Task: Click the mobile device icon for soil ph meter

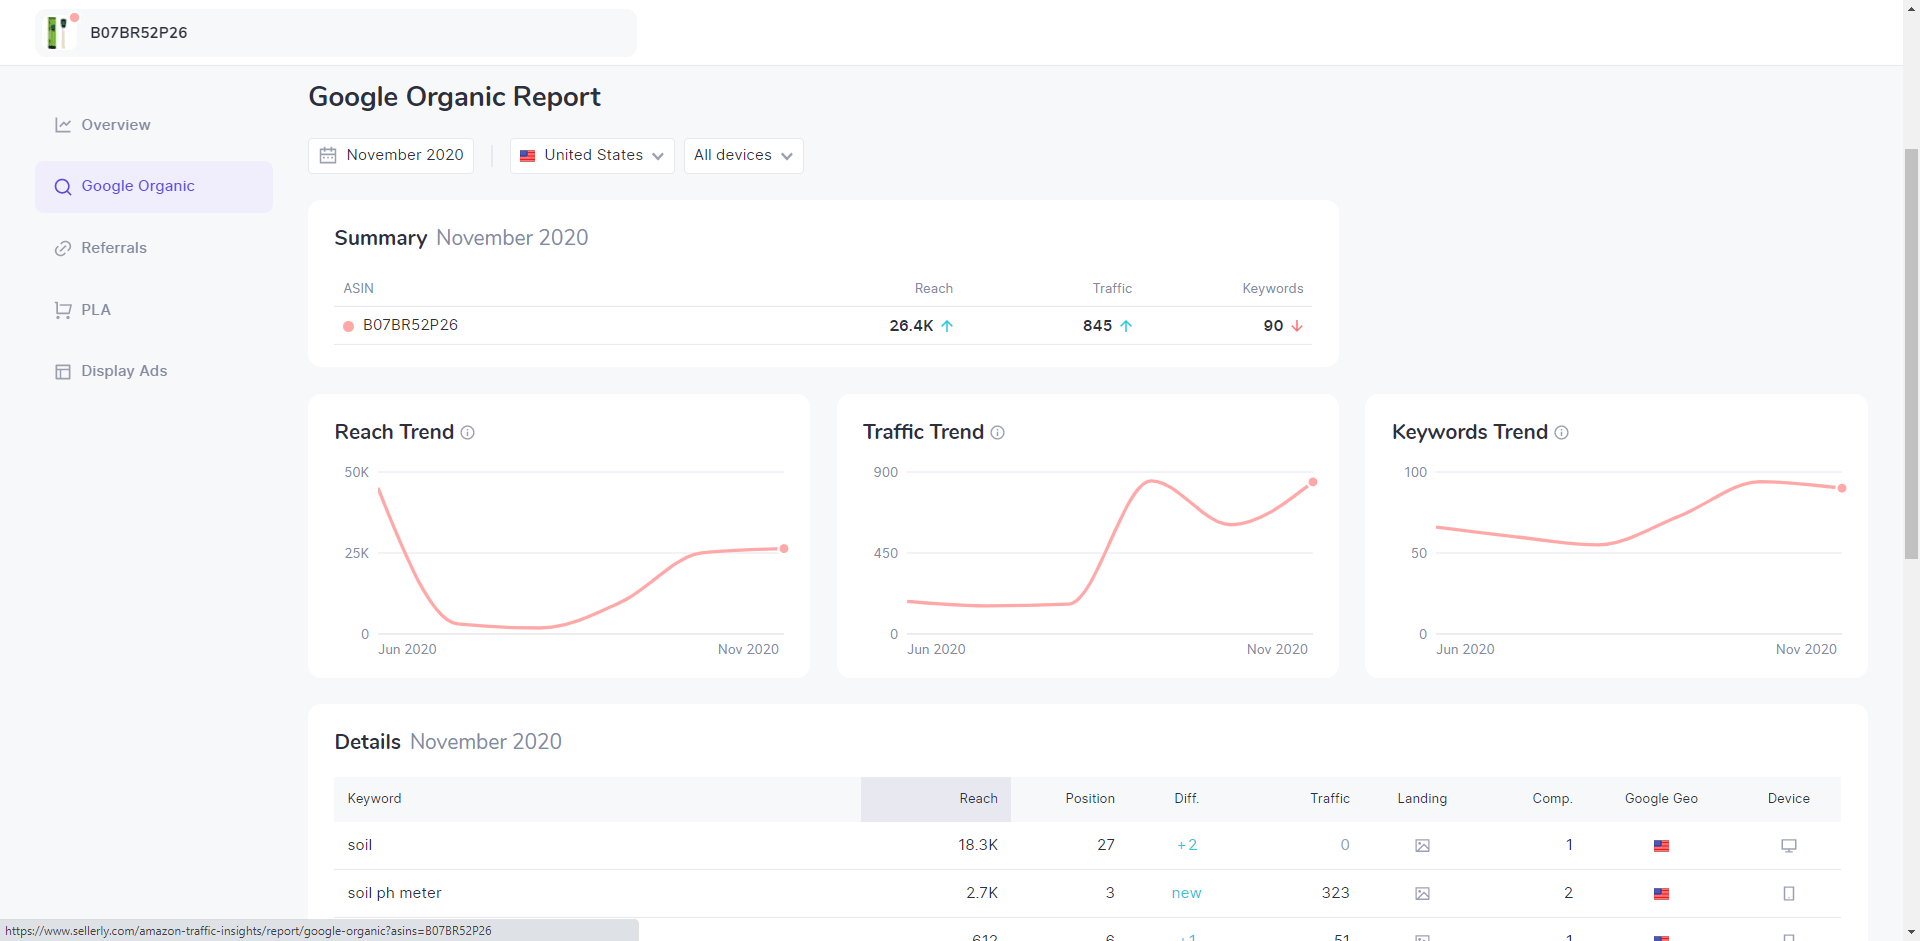Action: click(1789, 893)
